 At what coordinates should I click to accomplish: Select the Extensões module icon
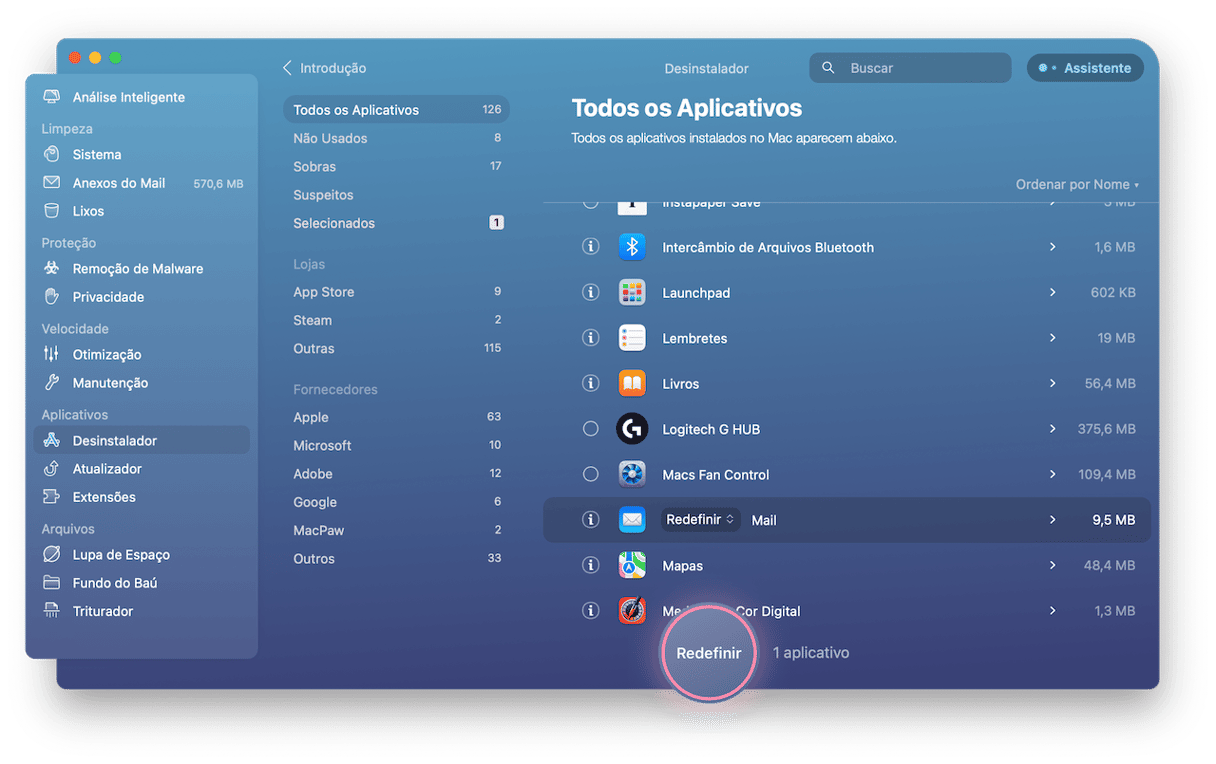tap(52, 497)
